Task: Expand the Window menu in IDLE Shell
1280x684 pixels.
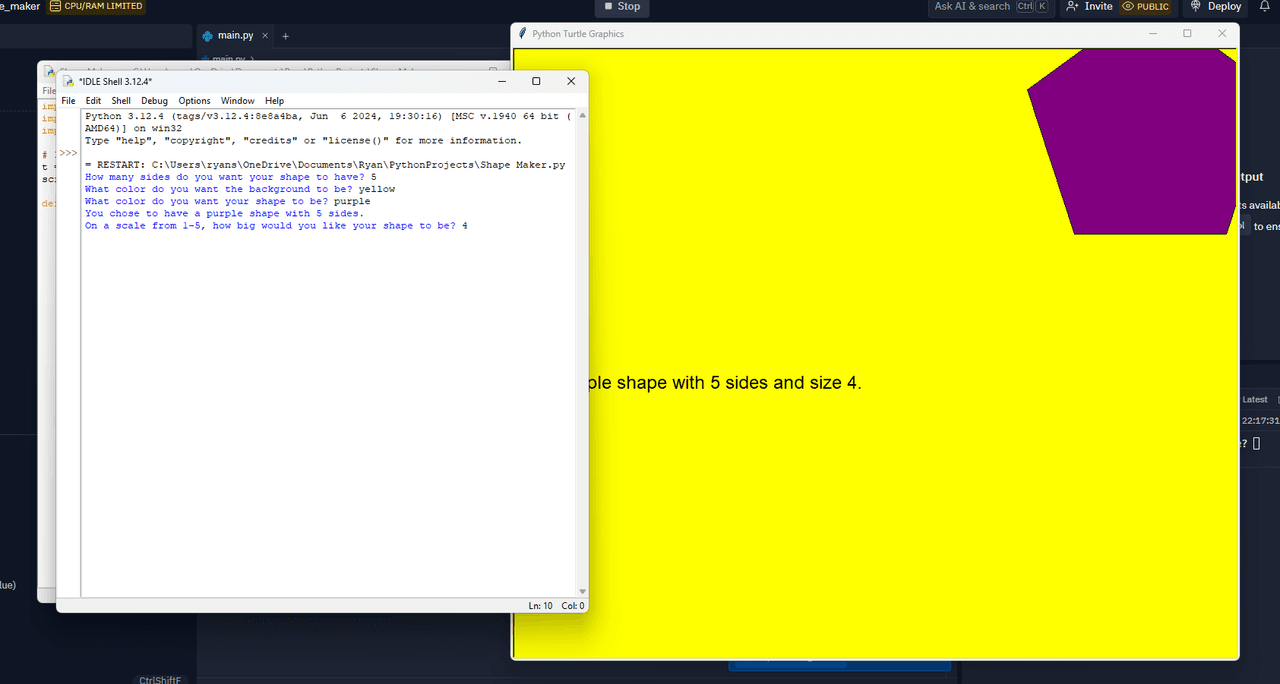Action: [x=237, y=101]
